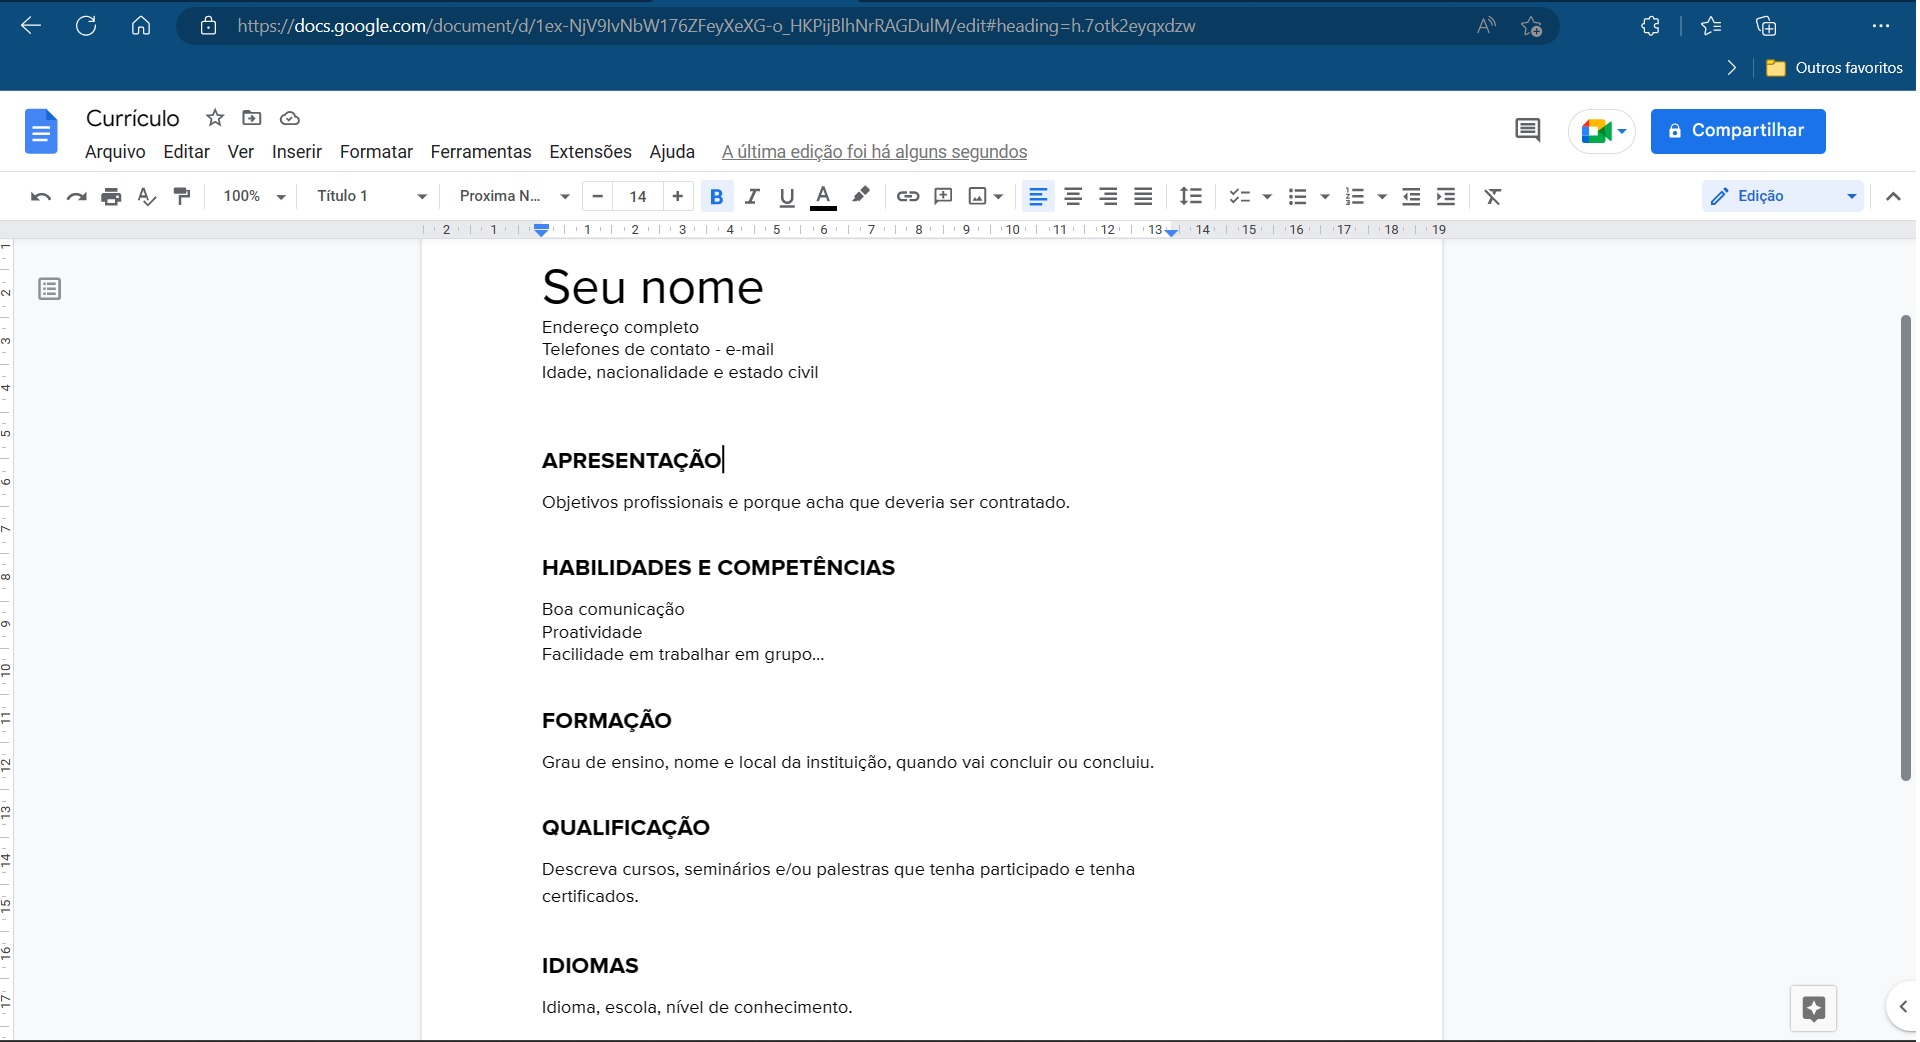
Task: Open the Edição mode dropdown
Action: pyautogui.click(x=1783, y=197)
